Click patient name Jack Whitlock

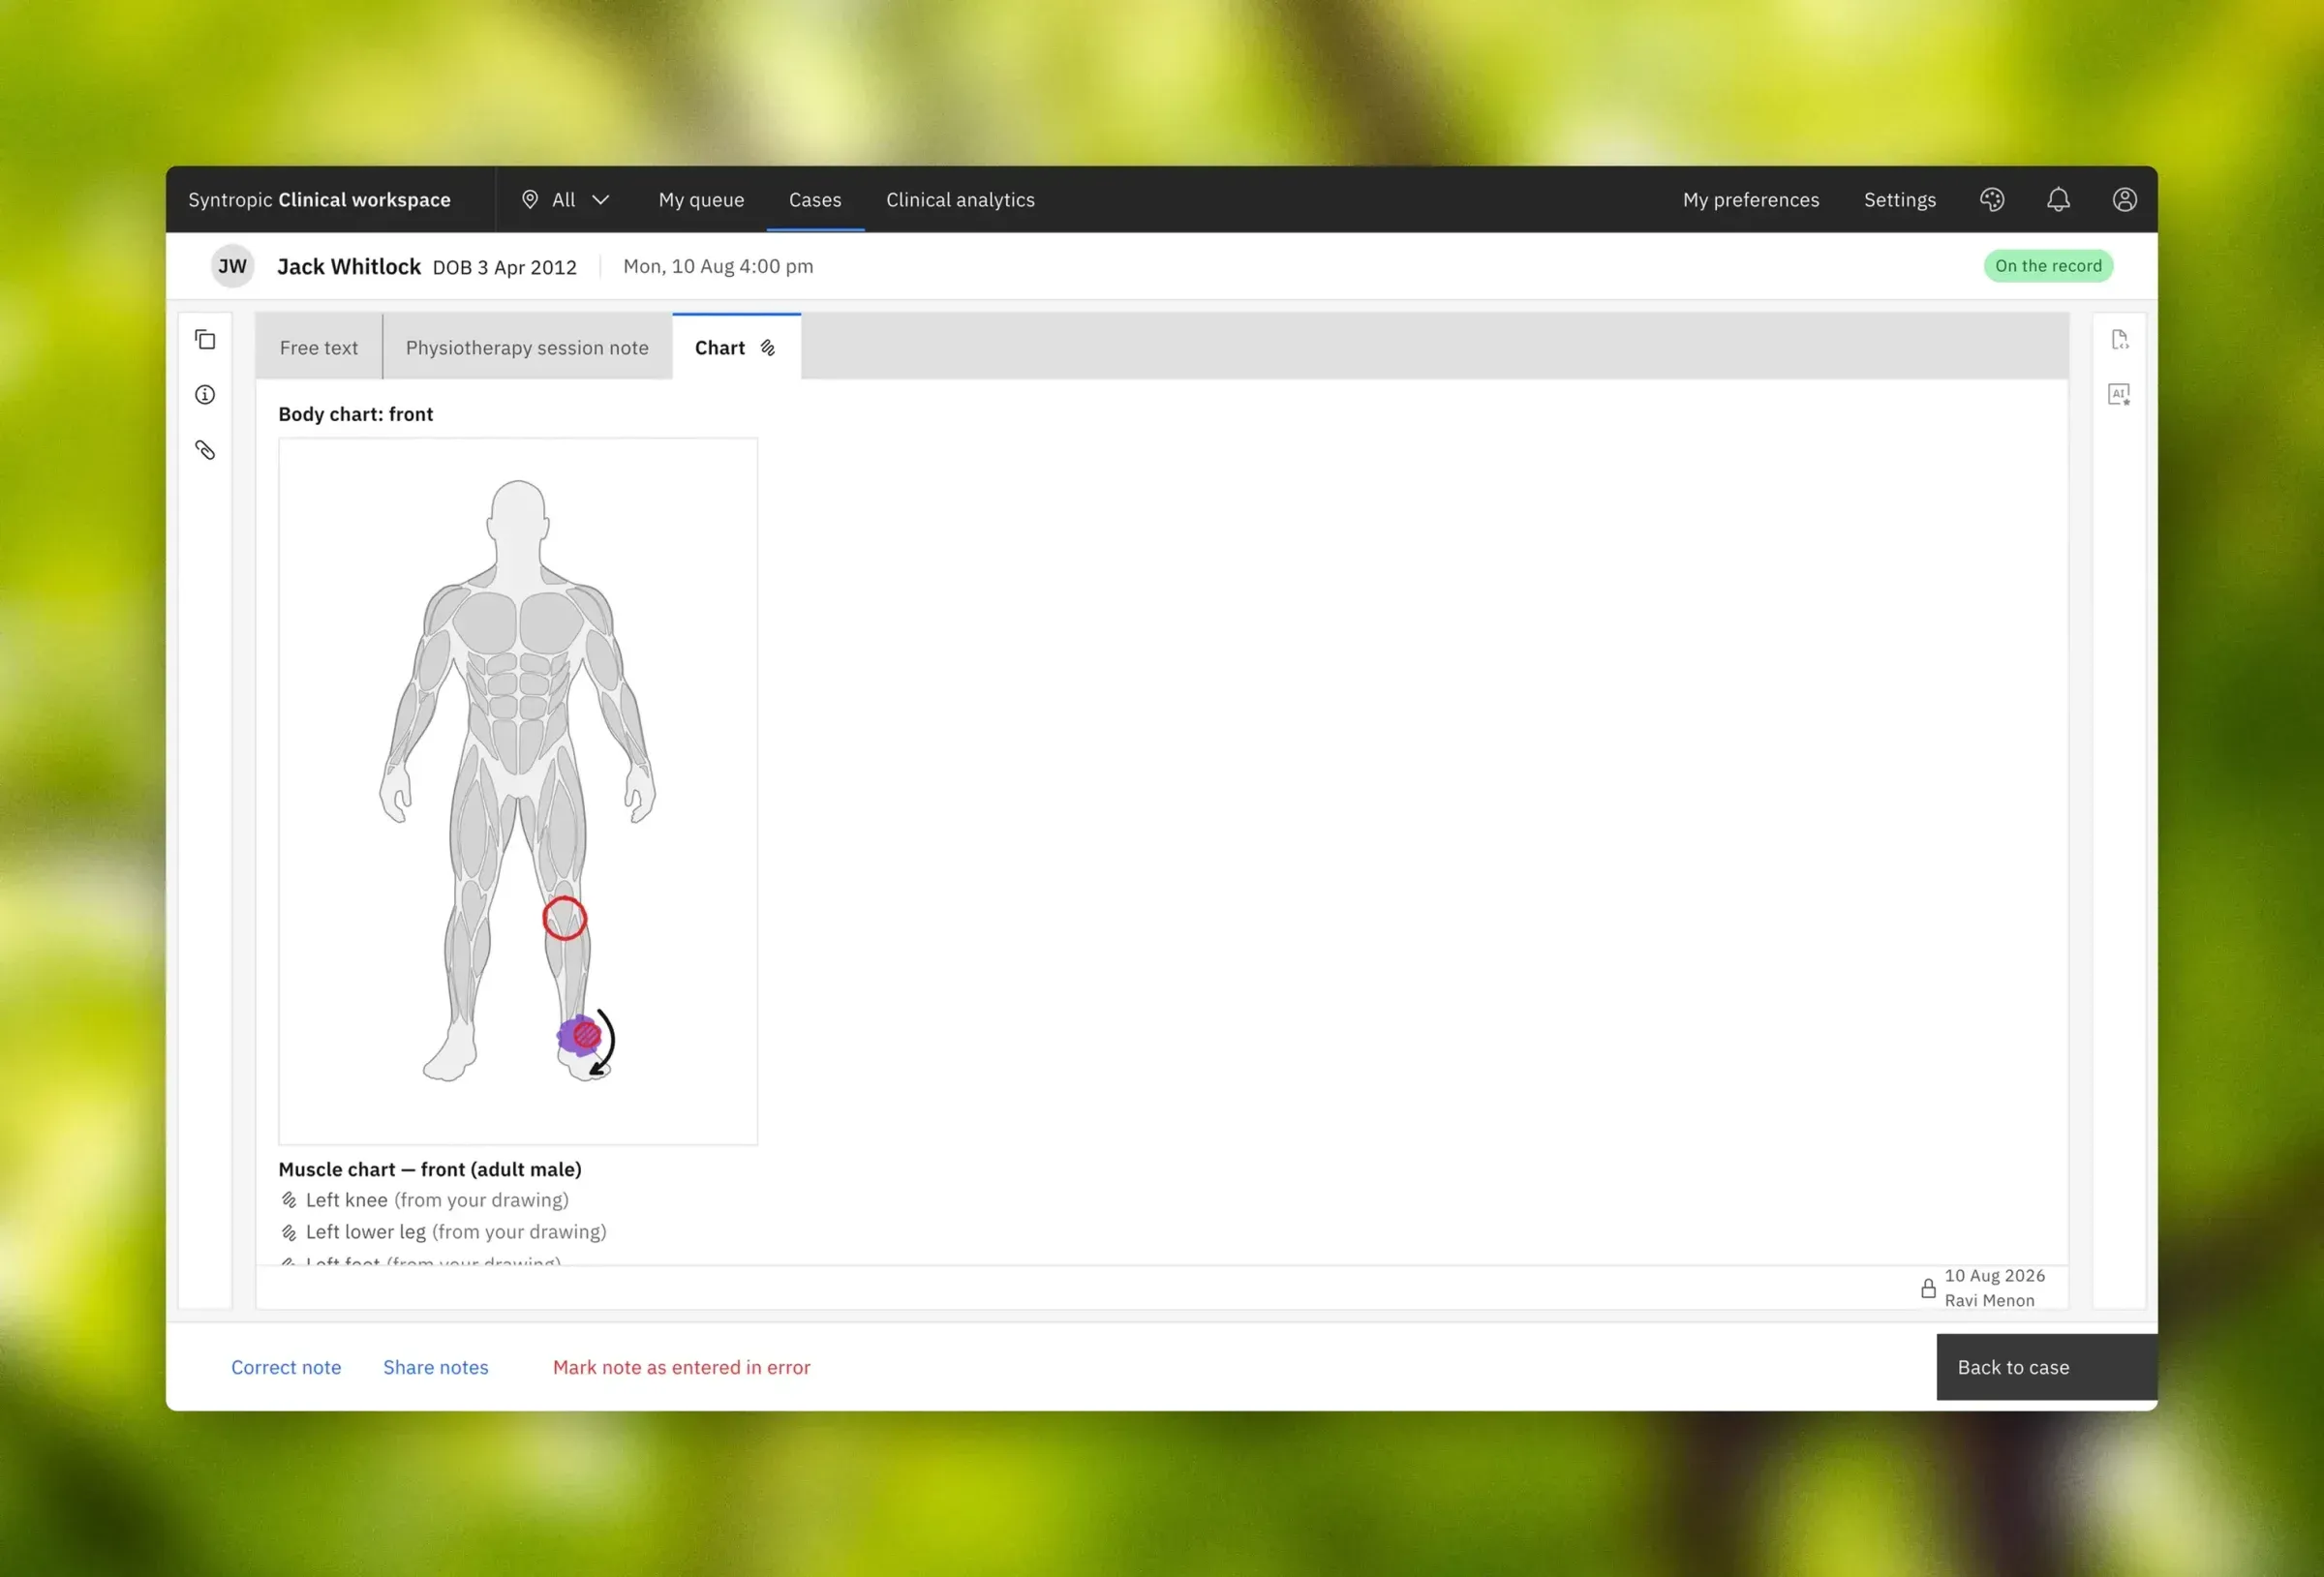coord(349,267)
